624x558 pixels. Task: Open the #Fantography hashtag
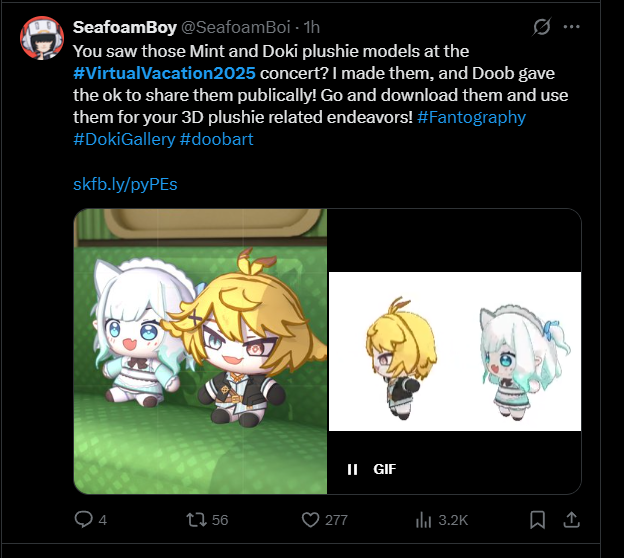(x=472, y=117)
